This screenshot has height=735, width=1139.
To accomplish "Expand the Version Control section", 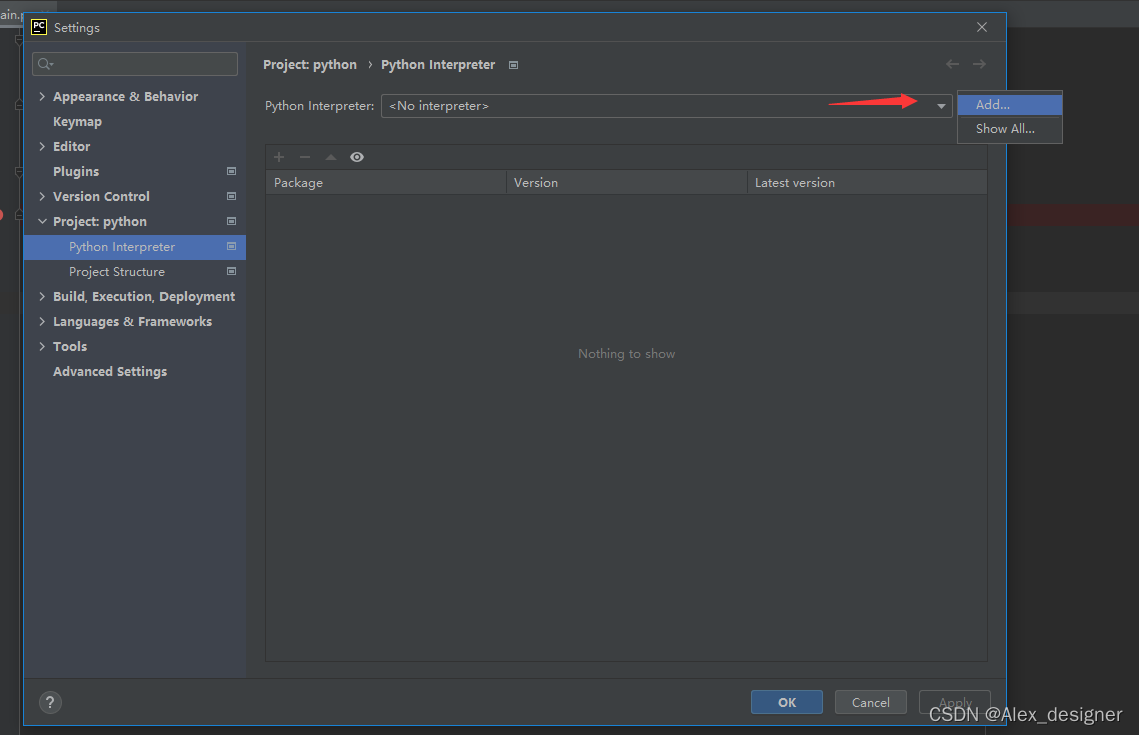I will coord(42,196).
